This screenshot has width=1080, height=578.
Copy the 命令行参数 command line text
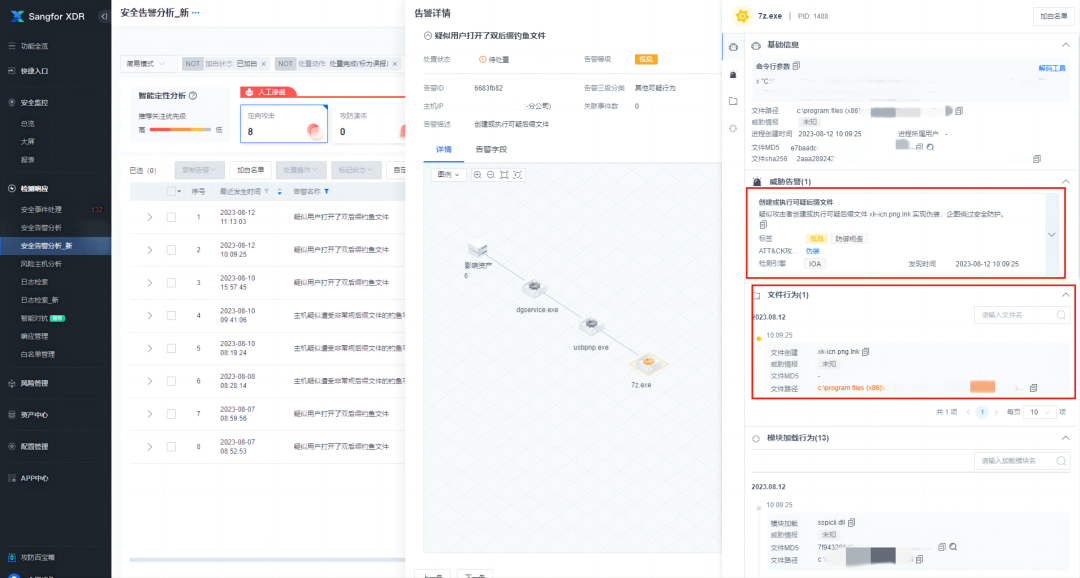coord(797,66)
